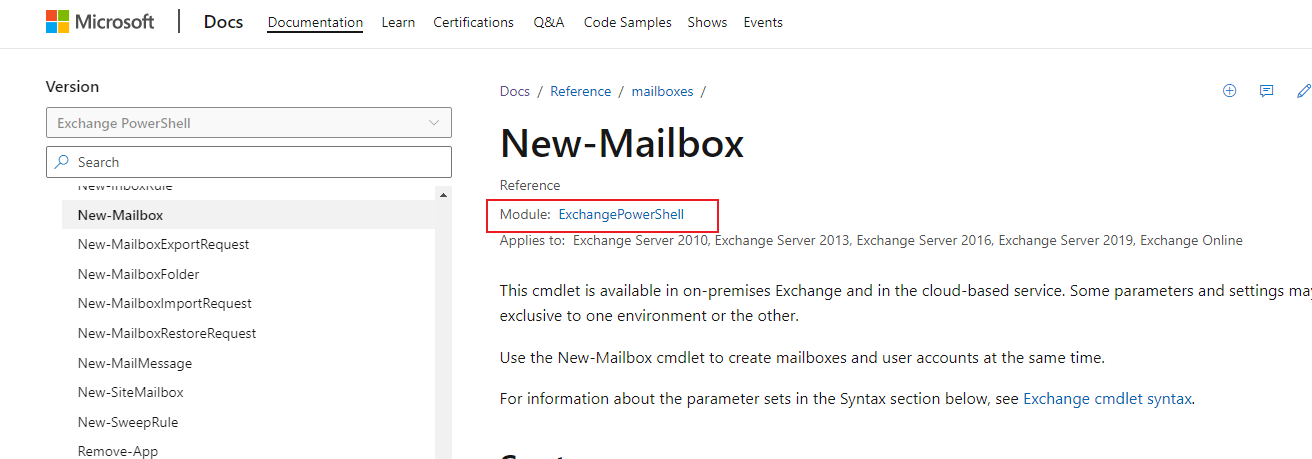Select New-SiteMailbox in the sidebar
1312x459 pixels.
pyautogui.click(x=130, y=392)
